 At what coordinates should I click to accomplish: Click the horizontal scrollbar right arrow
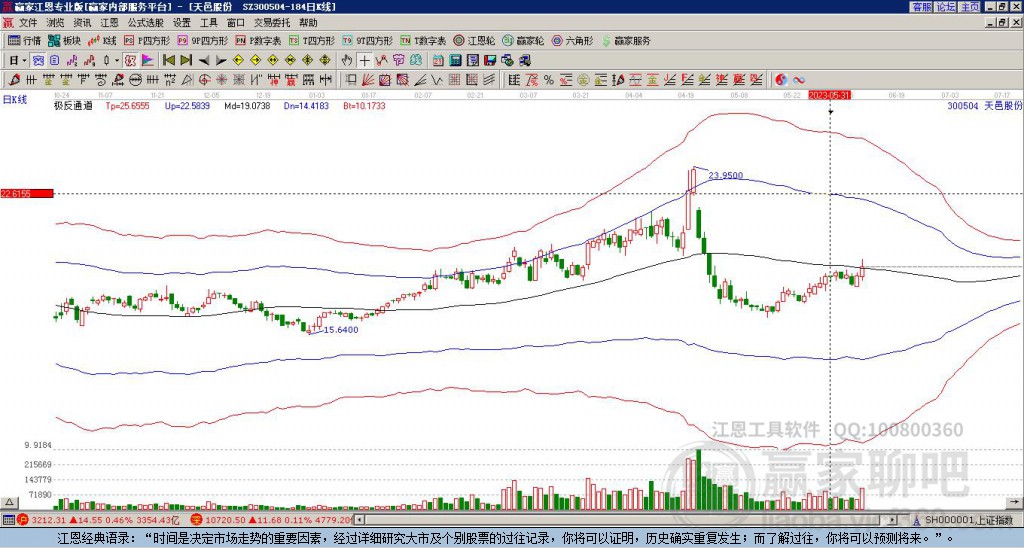[x=892, y=520]
